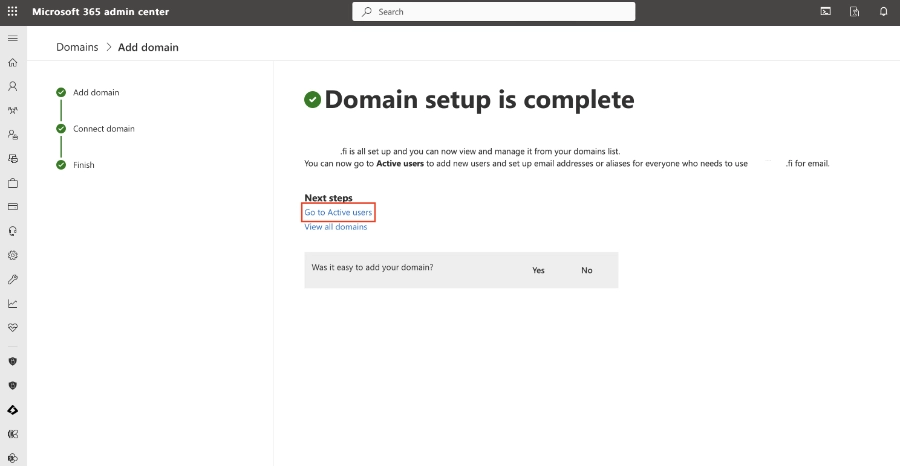This screenshot has height=466, width=900.
Task: Click the green checkmark beside the heading
Action: point(312,100)
